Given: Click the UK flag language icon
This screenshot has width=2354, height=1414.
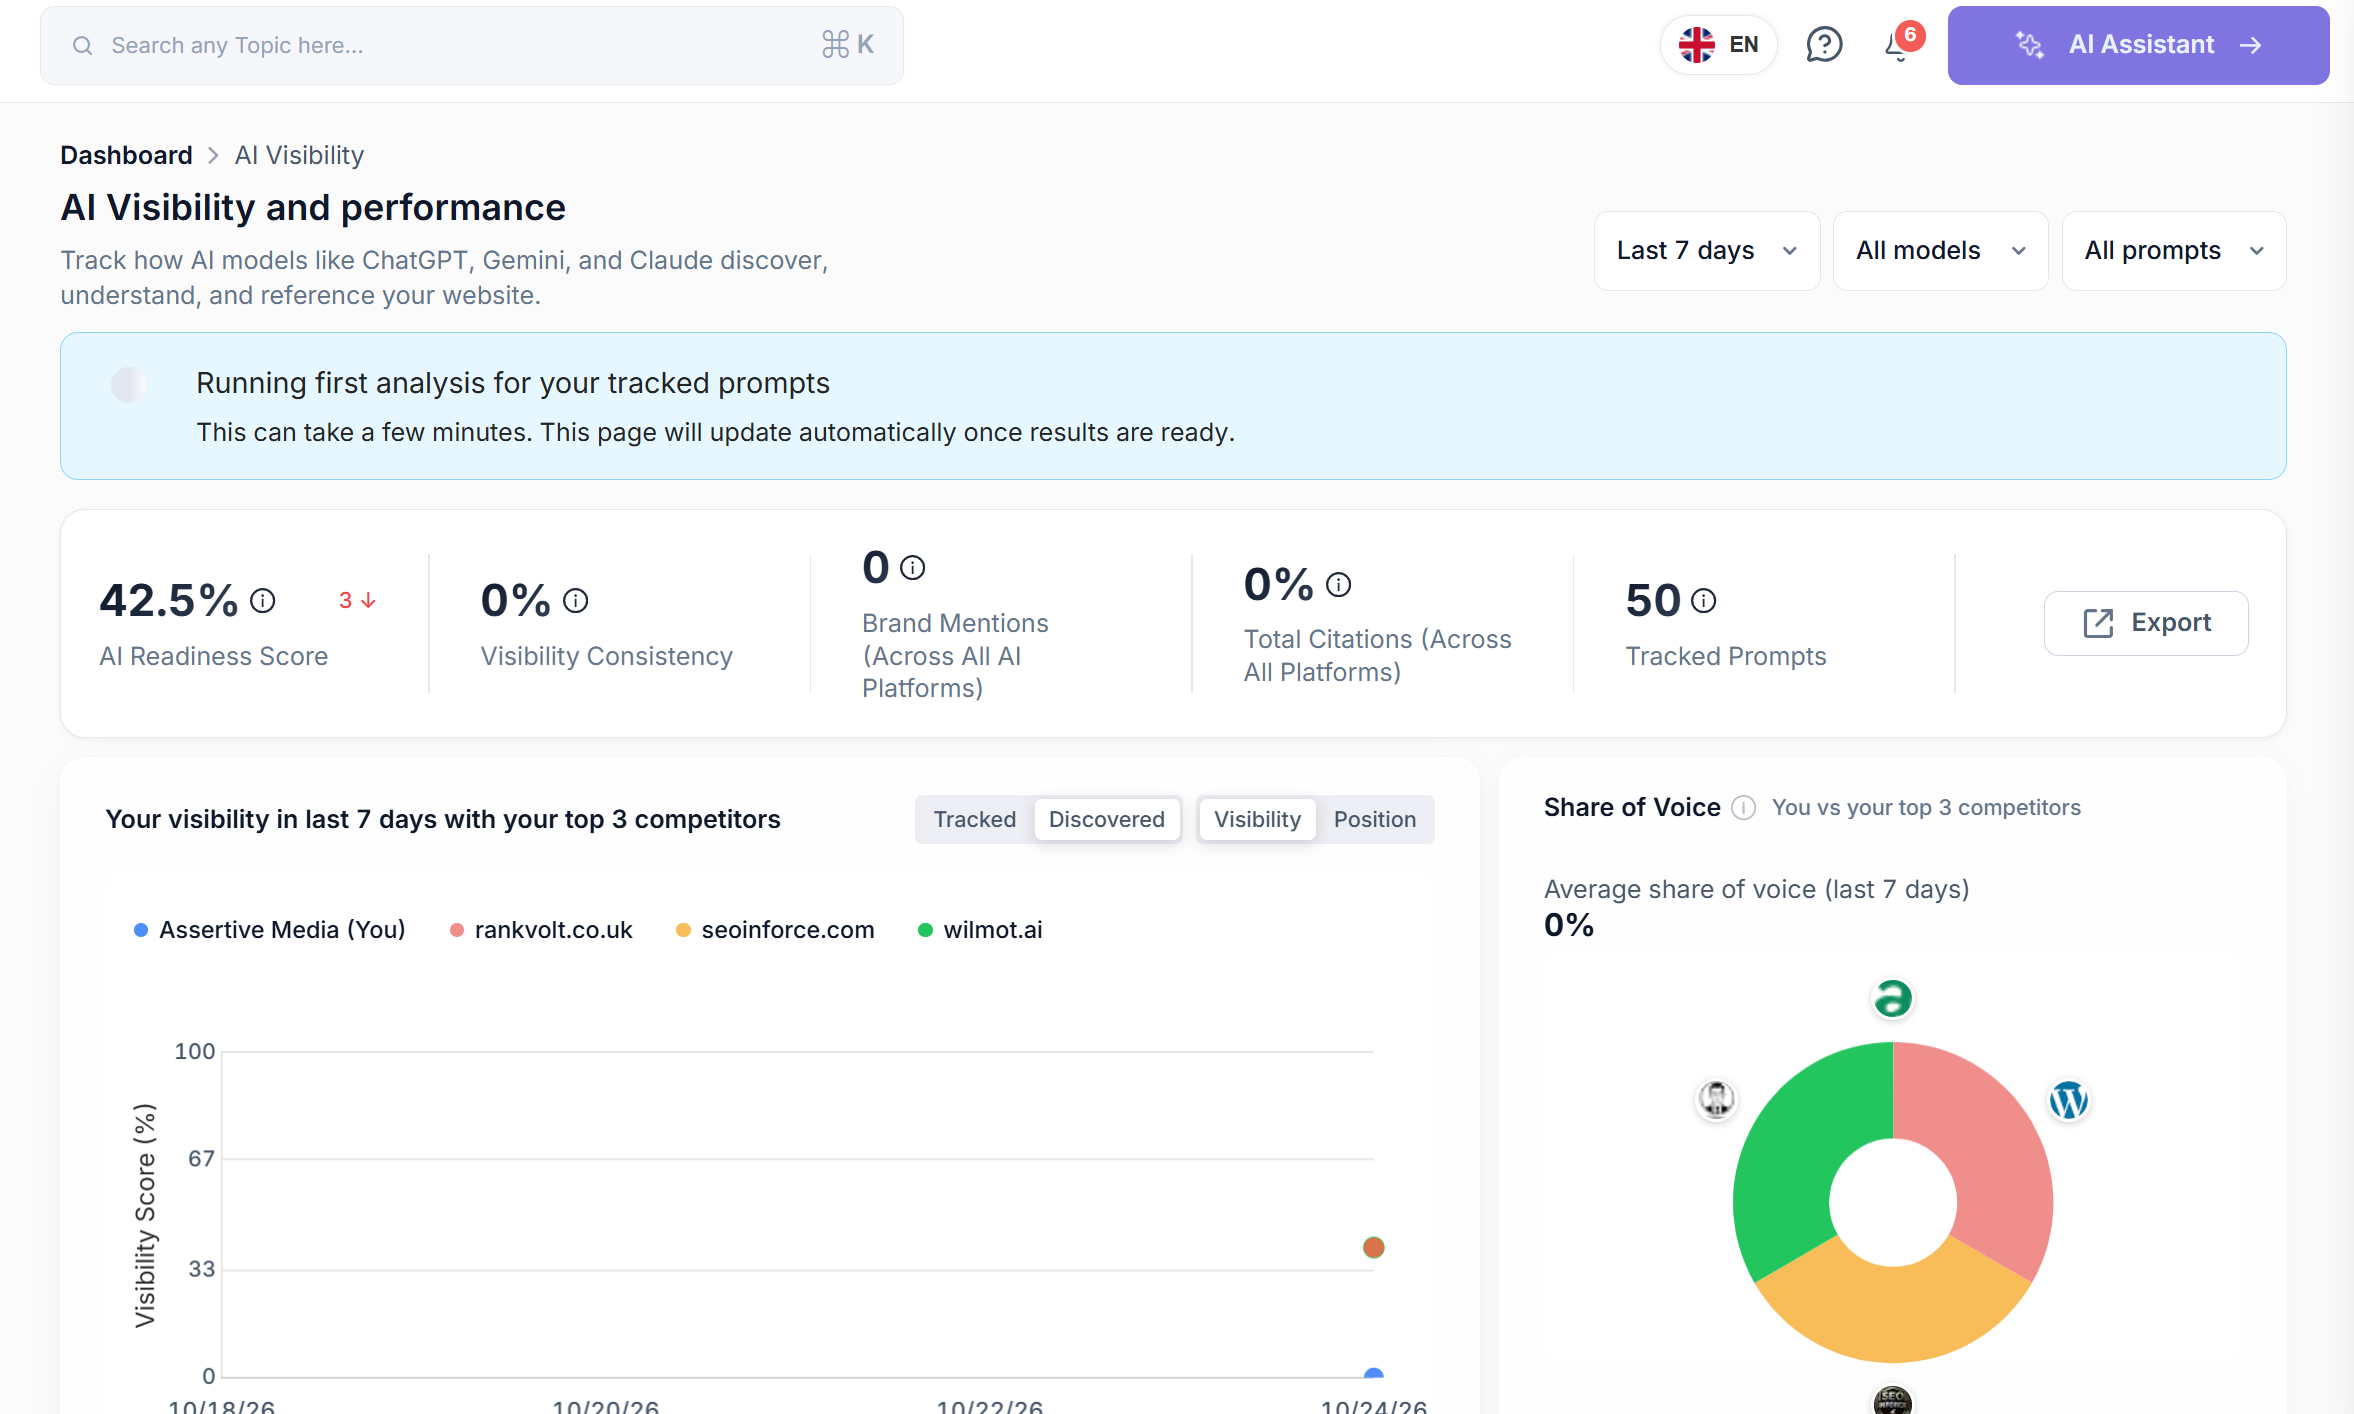Looking at the screenshot, I should click(x=1697, y=45).
